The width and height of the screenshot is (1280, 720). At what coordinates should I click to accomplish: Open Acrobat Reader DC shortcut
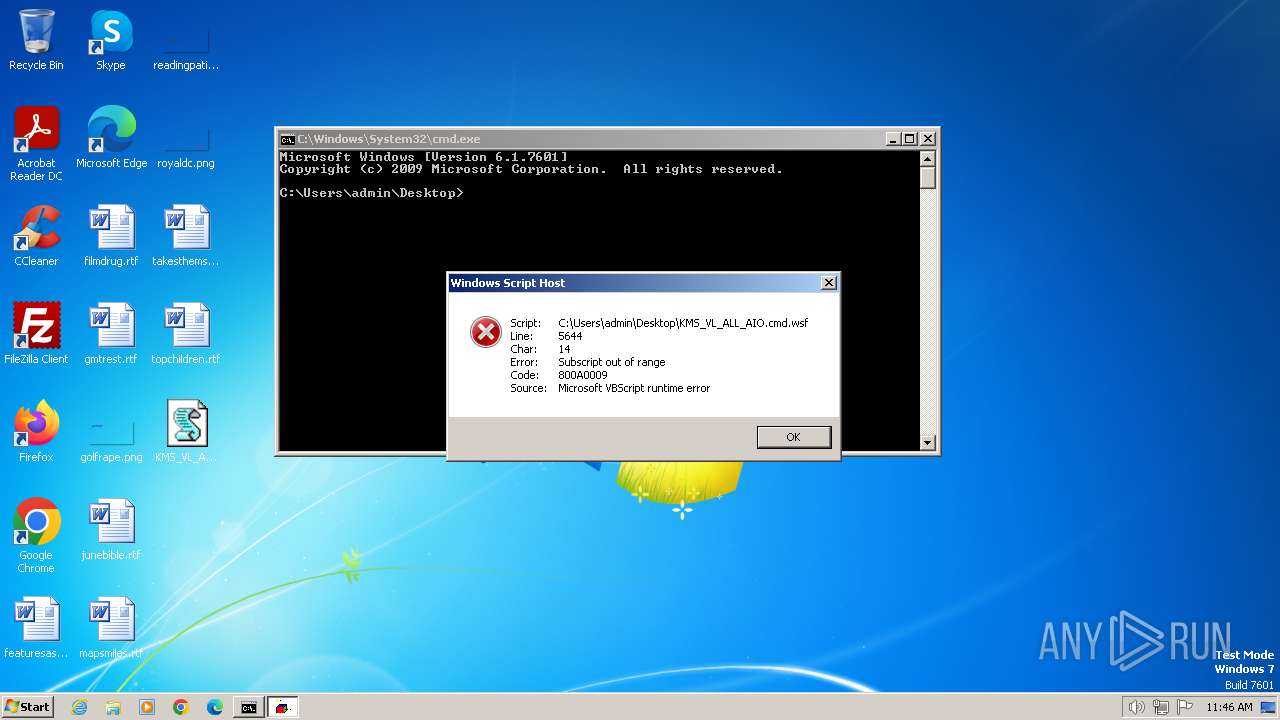(x=36, y=144)
